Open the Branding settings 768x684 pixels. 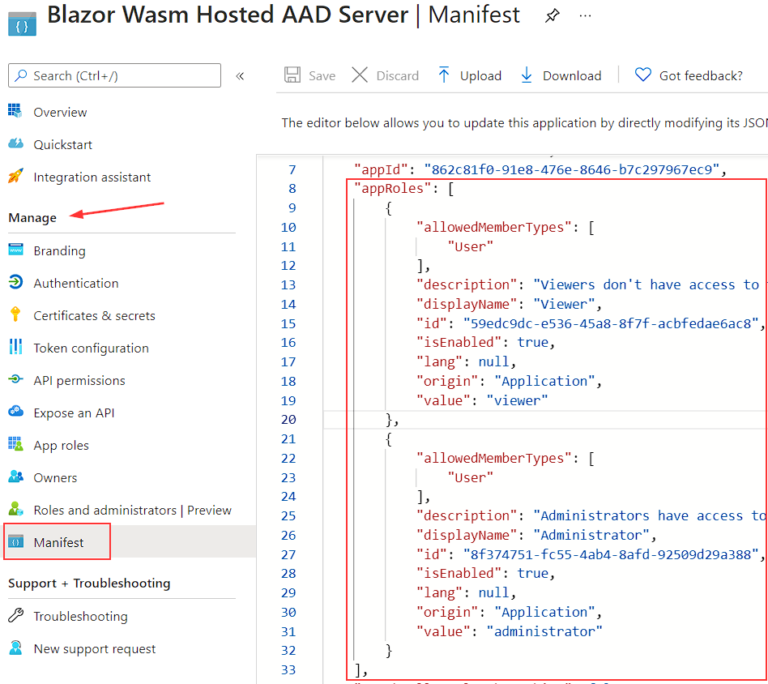click(x=59, y=251)
